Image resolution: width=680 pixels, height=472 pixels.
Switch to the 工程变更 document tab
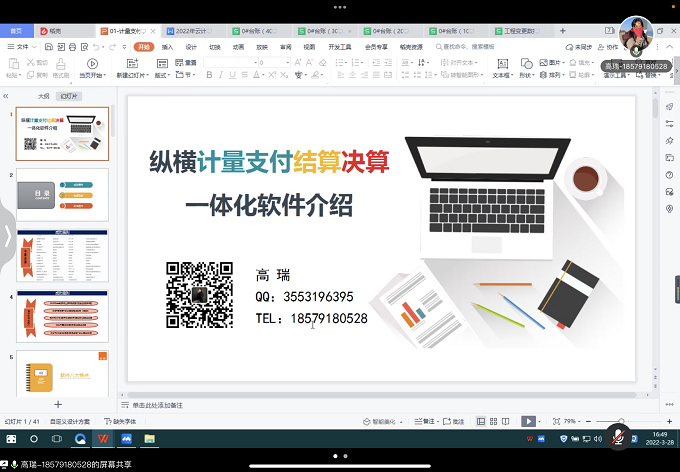520,31
